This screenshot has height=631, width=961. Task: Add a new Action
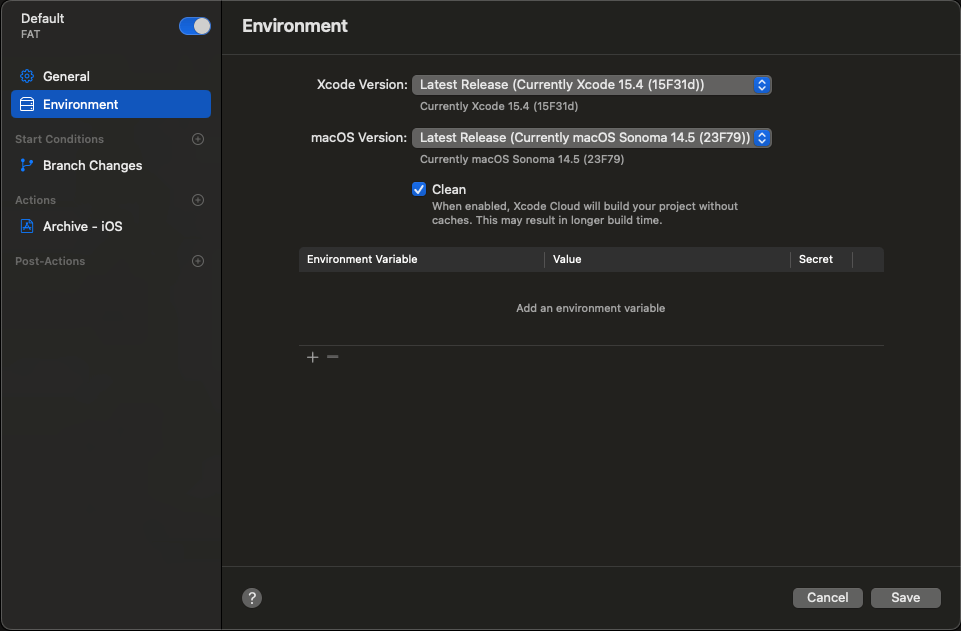click(x=198, y=200)
